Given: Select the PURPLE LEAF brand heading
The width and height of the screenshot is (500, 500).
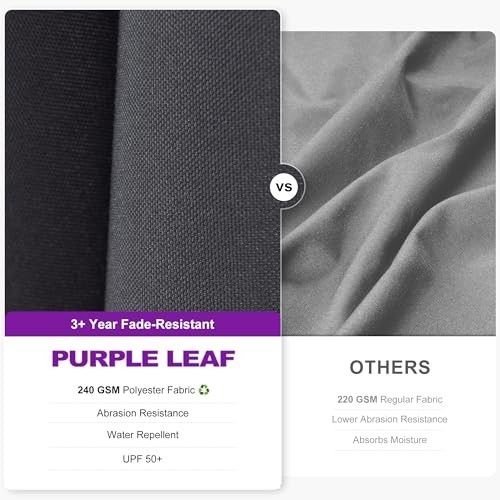Looking at the screenshot, I should pyautogui.click(x=143, y=359).
